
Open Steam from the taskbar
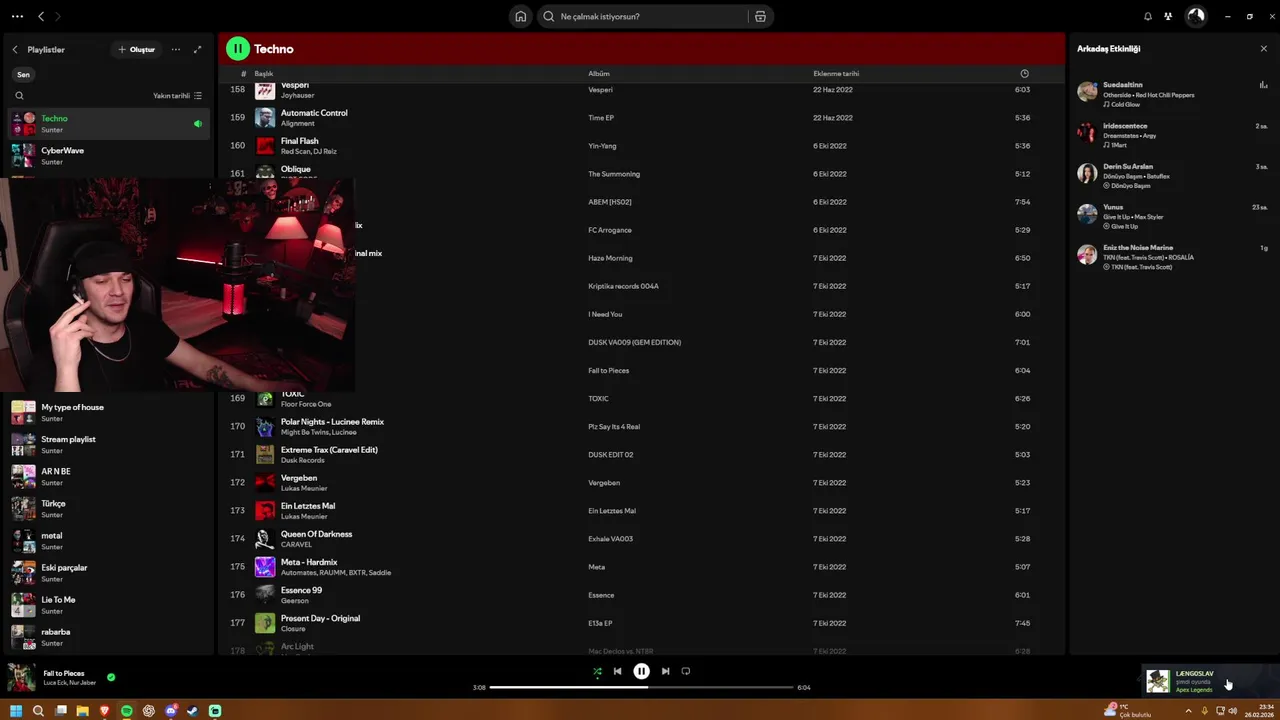point(192,711)
